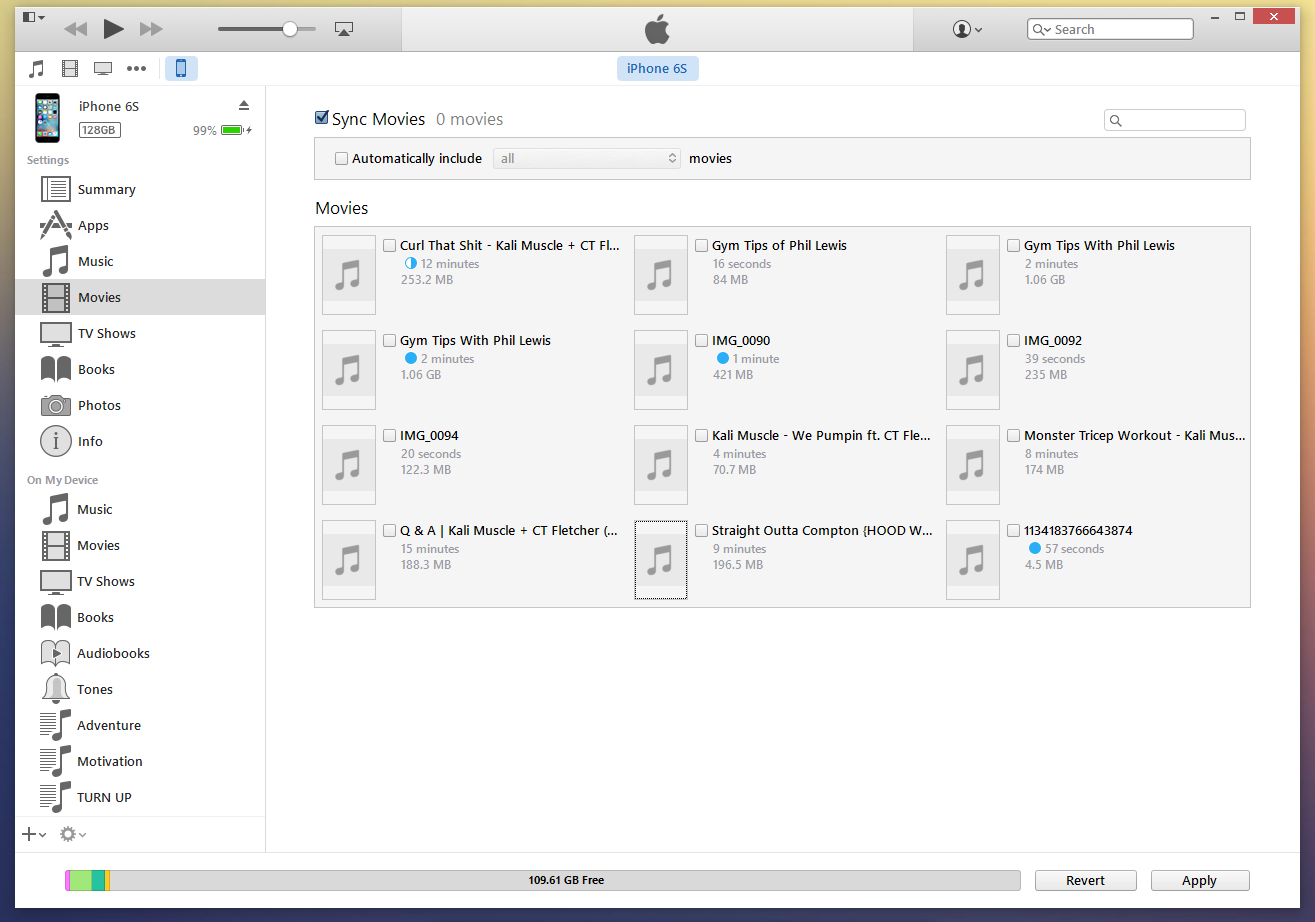Select the TV Shows monitor icon in toolbar
This screenshot has height=922, width=1315.
pyautogui.click(x=102, y=69)
